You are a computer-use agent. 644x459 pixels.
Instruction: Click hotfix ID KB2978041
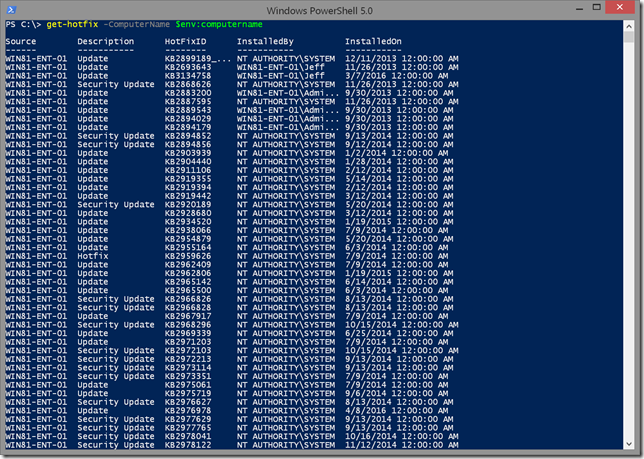(x=188, y=437)
